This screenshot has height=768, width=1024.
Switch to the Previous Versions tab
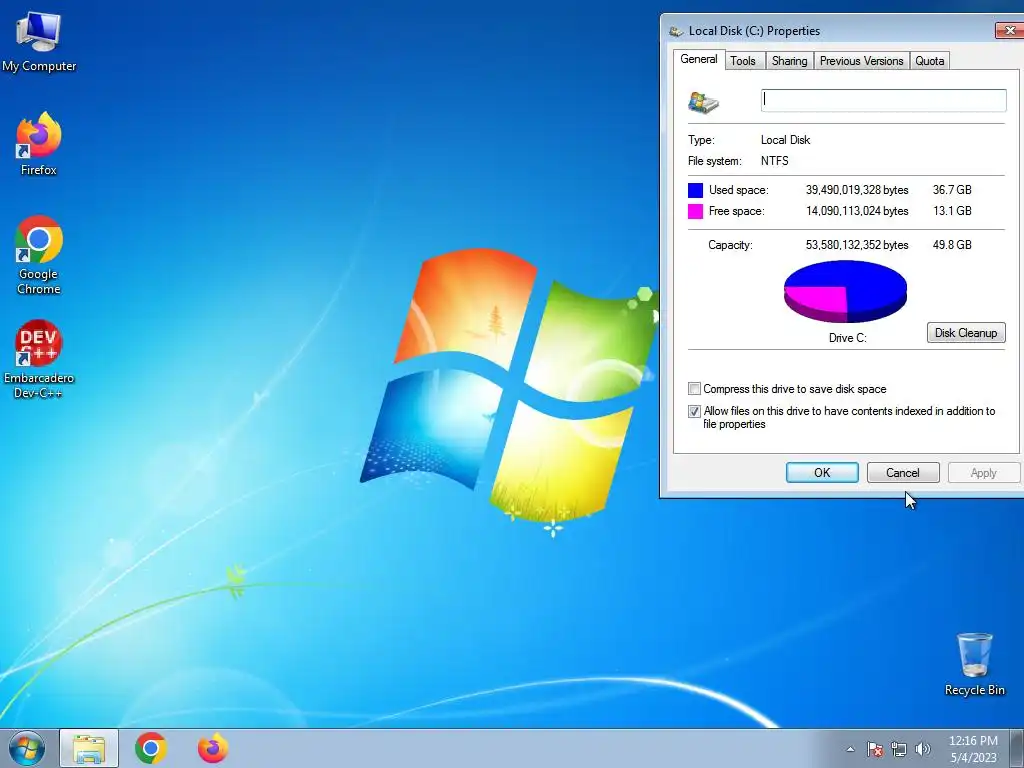click(861, 61)
